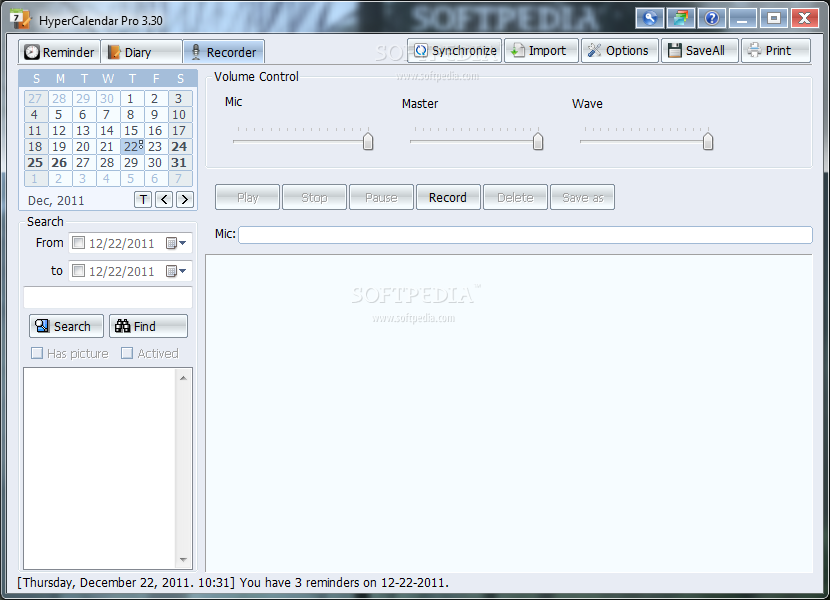The height and width of the screenshot is (600, 830).
Task: Go to previous month with left arrow
Action: coord(164,200)
